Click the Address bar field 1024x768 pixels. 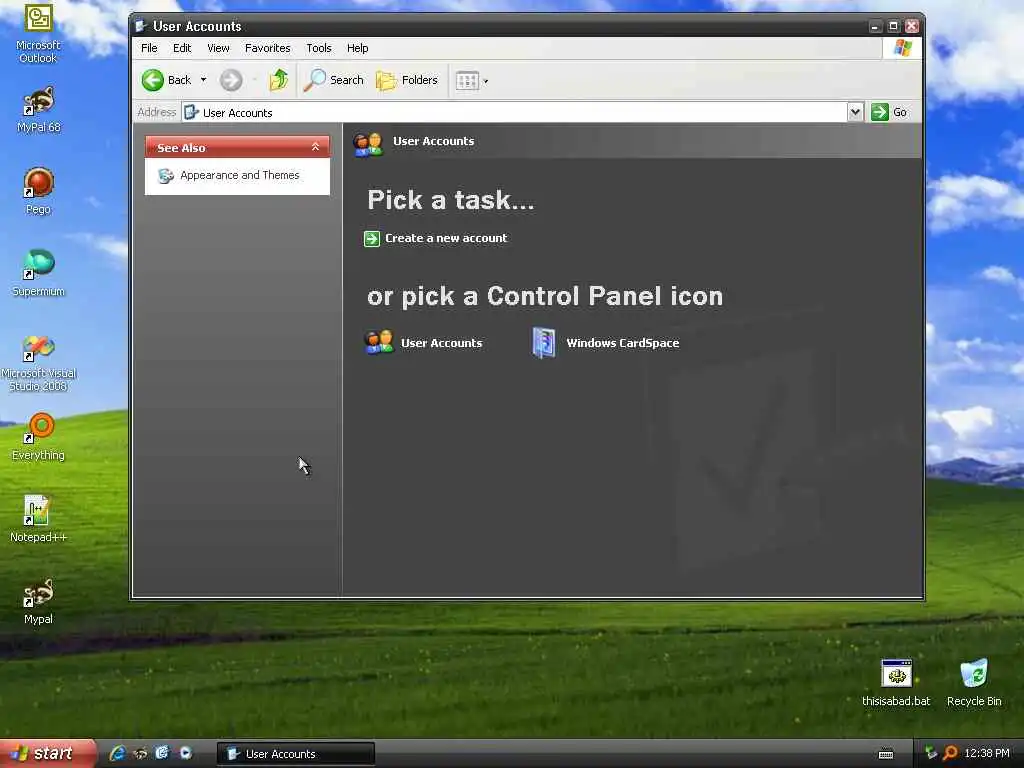(515, 112)
